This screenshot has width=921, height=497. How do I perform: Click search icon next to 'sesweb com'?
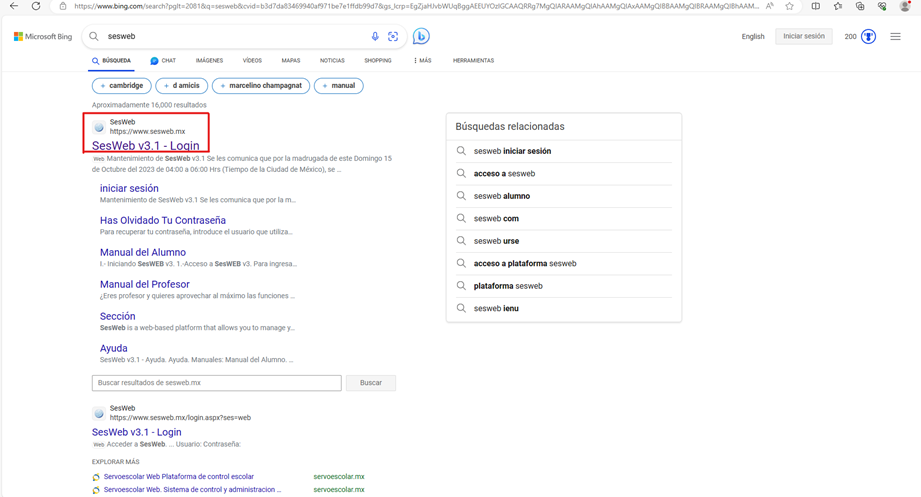pos(462,218)
